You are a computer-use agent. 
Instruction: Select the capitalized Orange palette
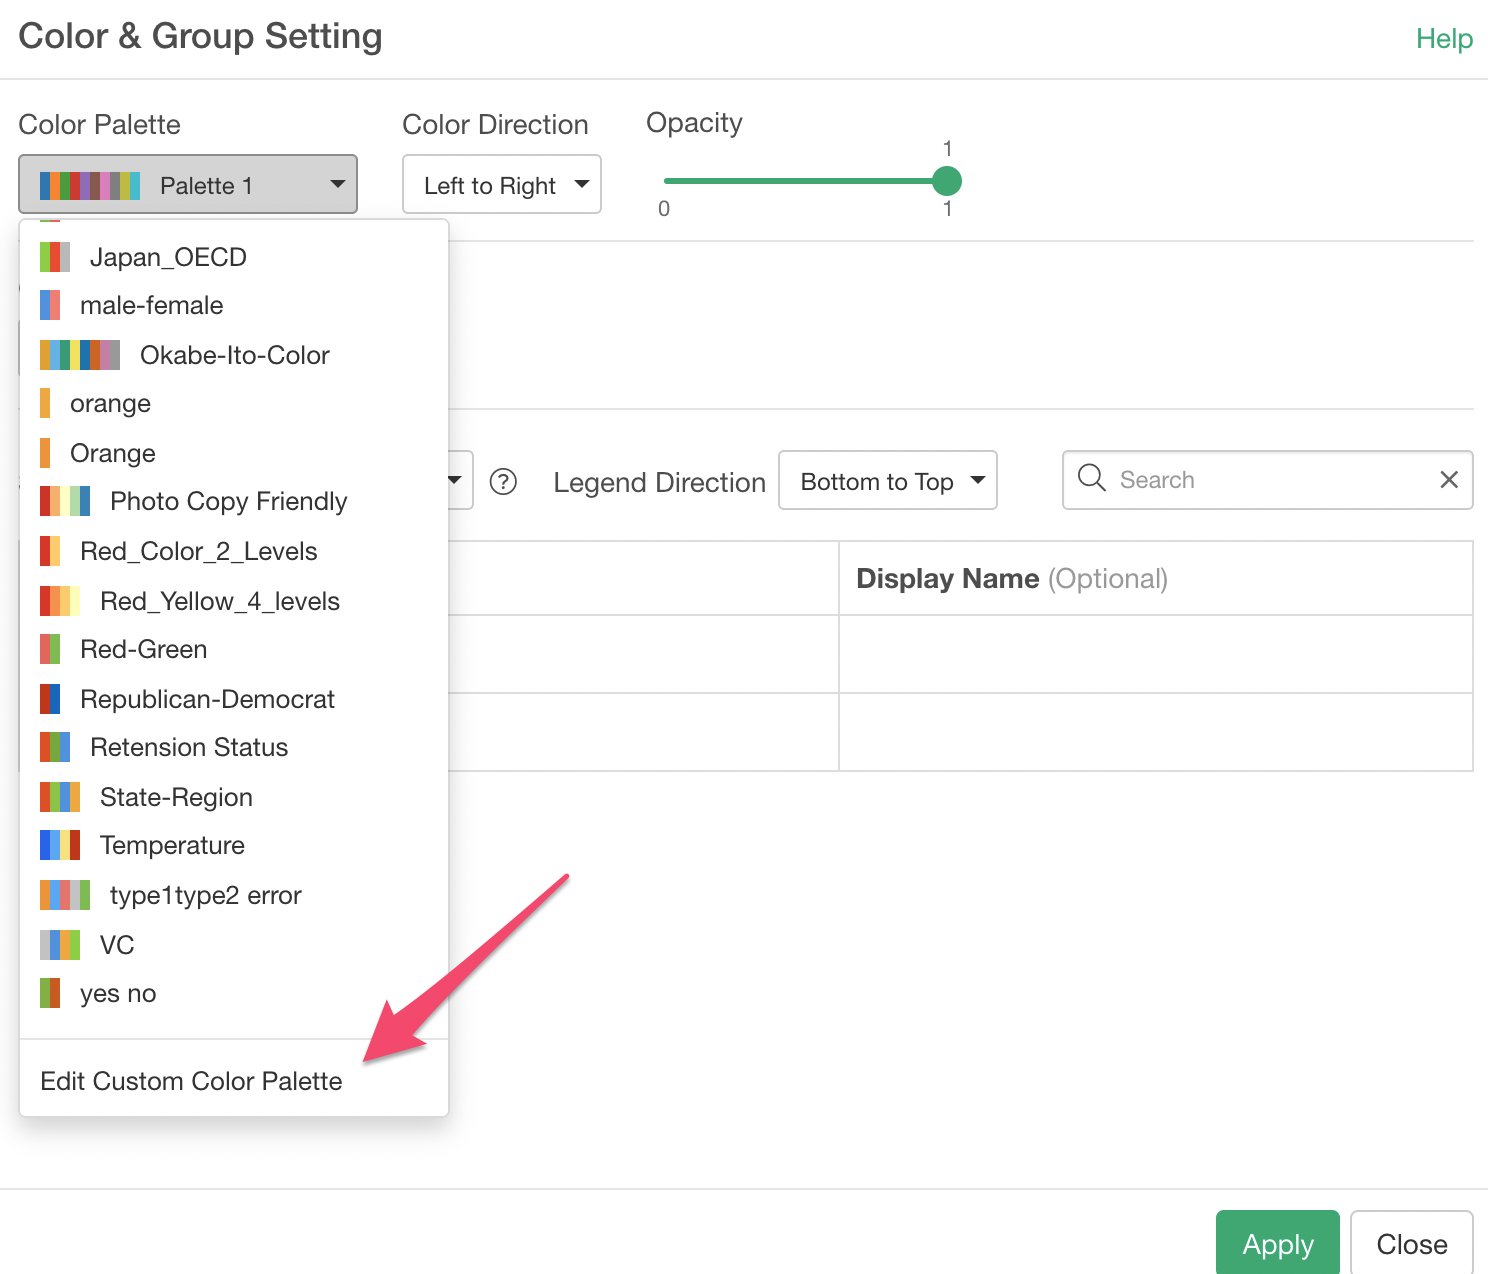pos(234,453)
